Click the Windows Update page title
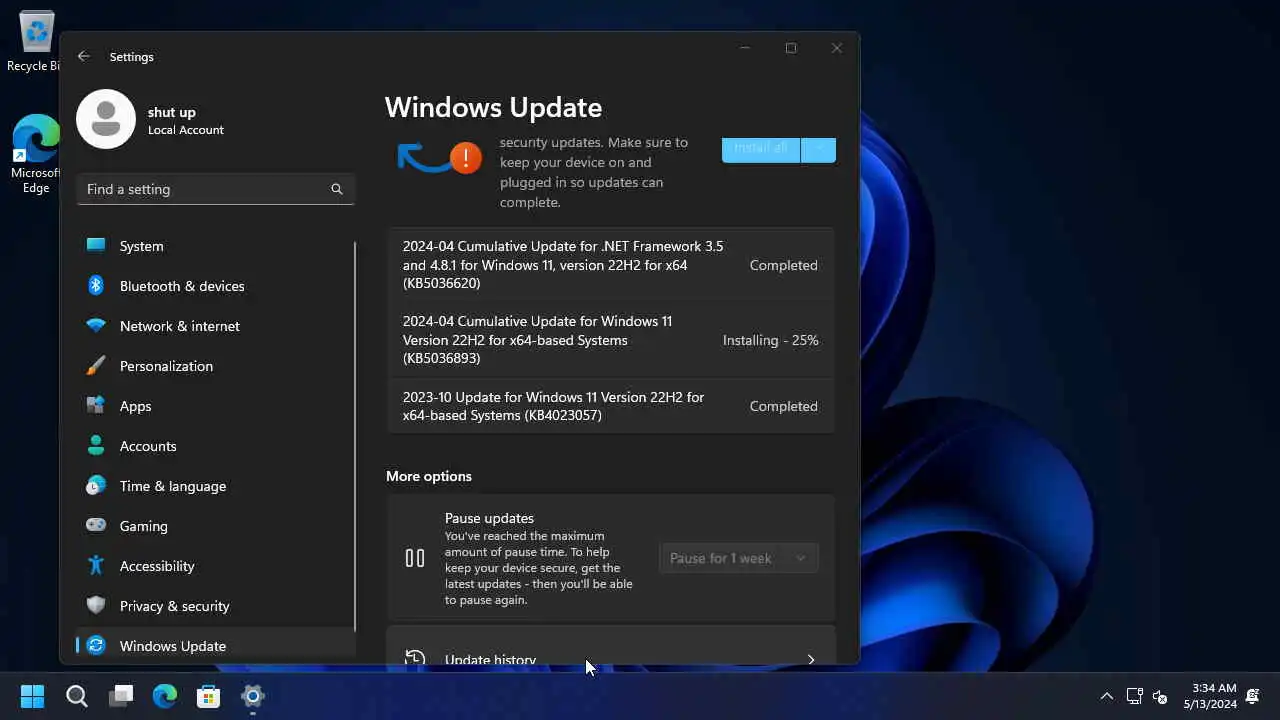This screenshot has width=1280, height=720. point(493,107)
